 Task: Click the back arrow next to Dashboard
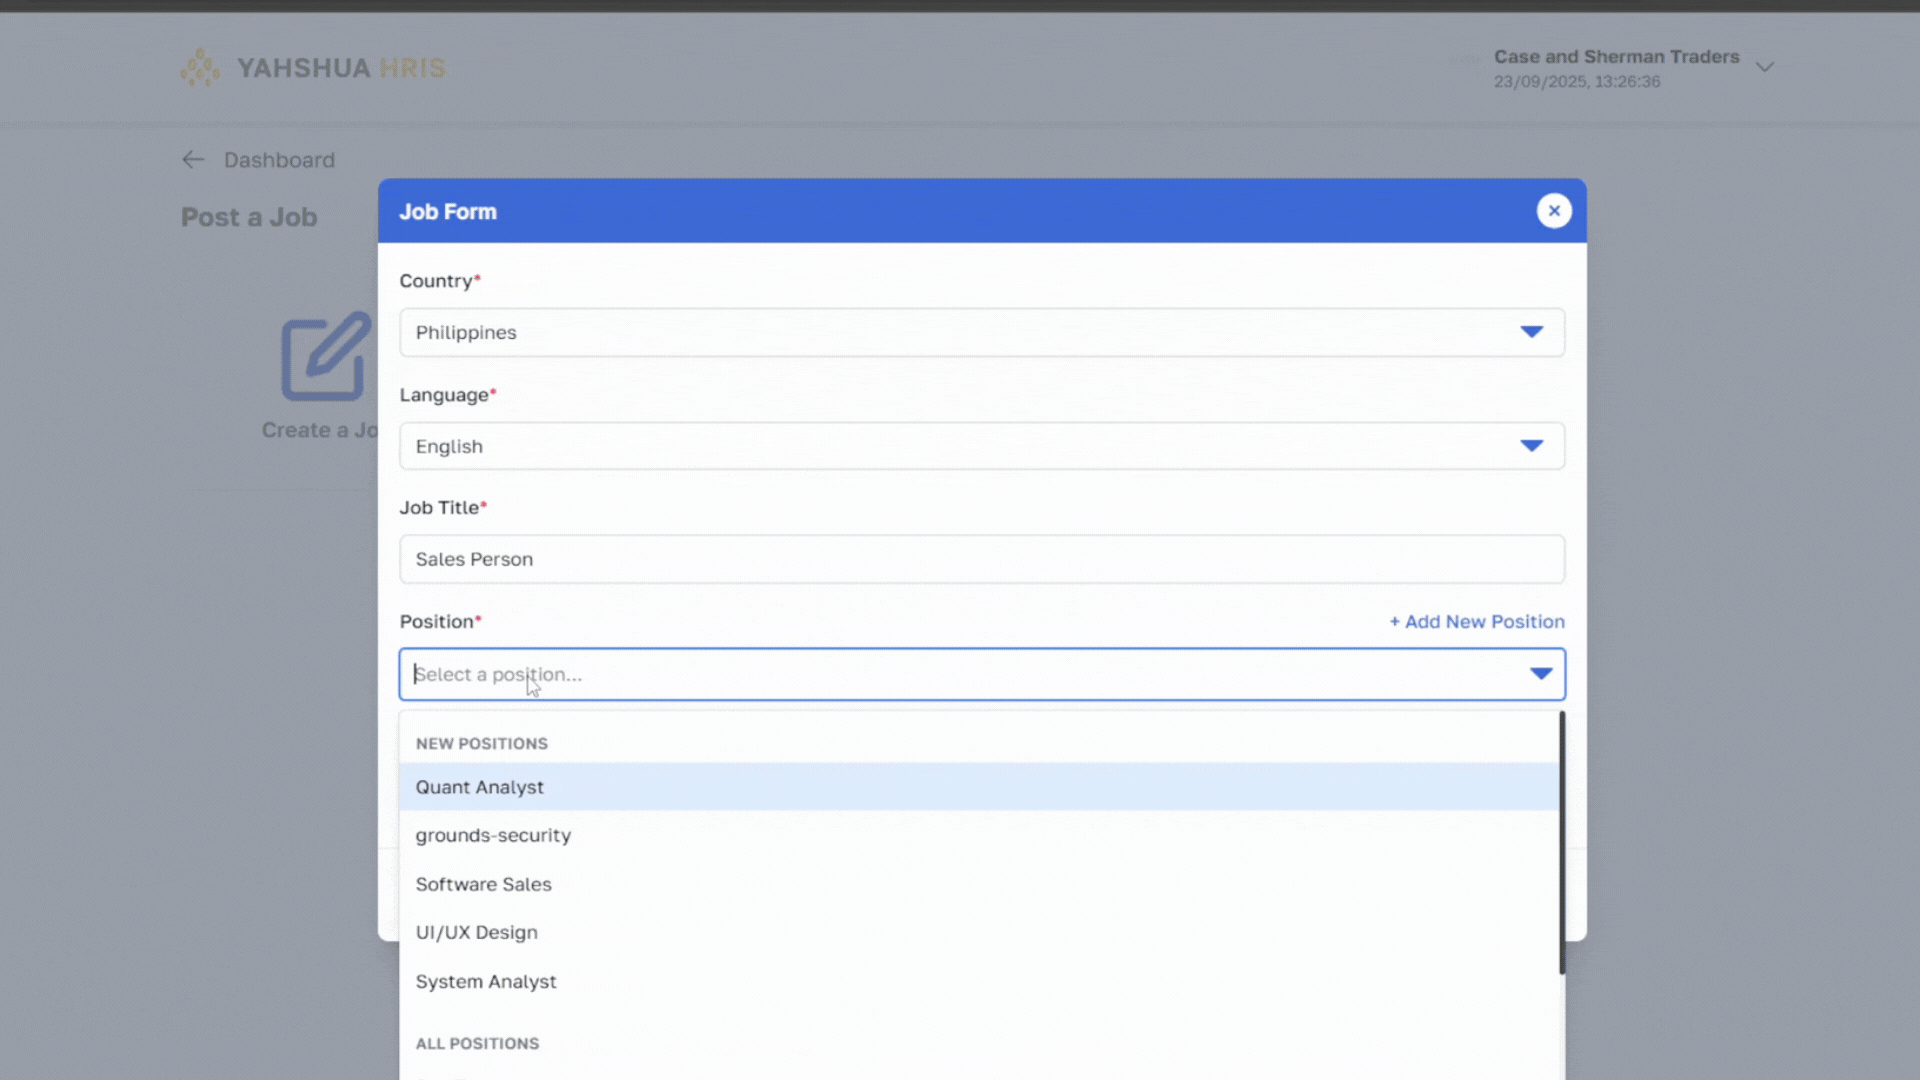[193, 160]
